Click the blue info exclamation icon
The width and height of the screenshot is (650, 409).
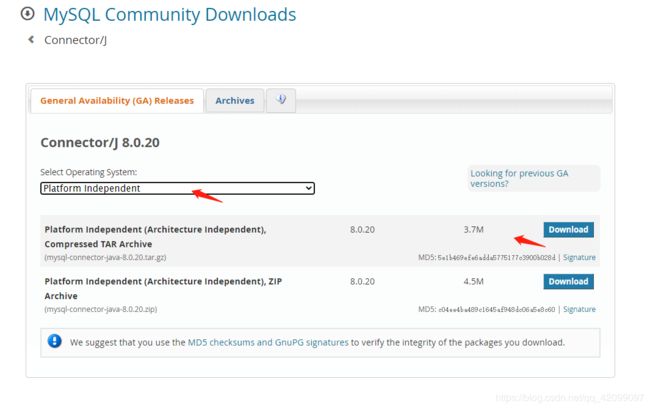coord(54,341)
